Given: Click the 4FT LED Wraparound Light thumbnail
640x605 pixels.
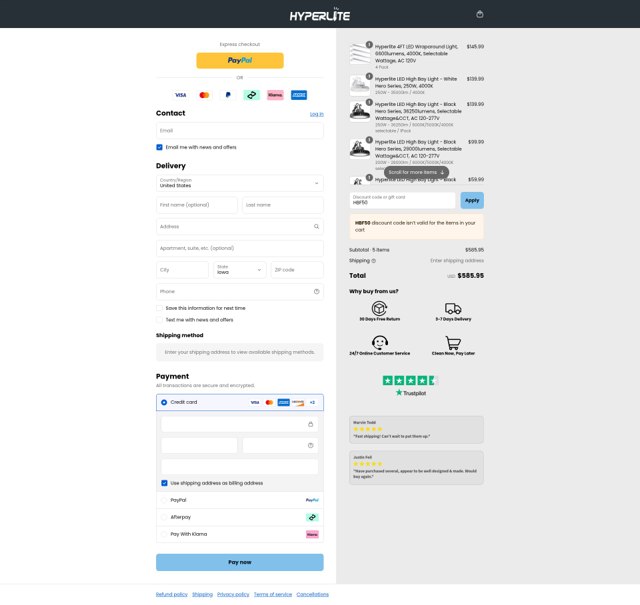Looking at the screenshot, I should pos(360,53).
